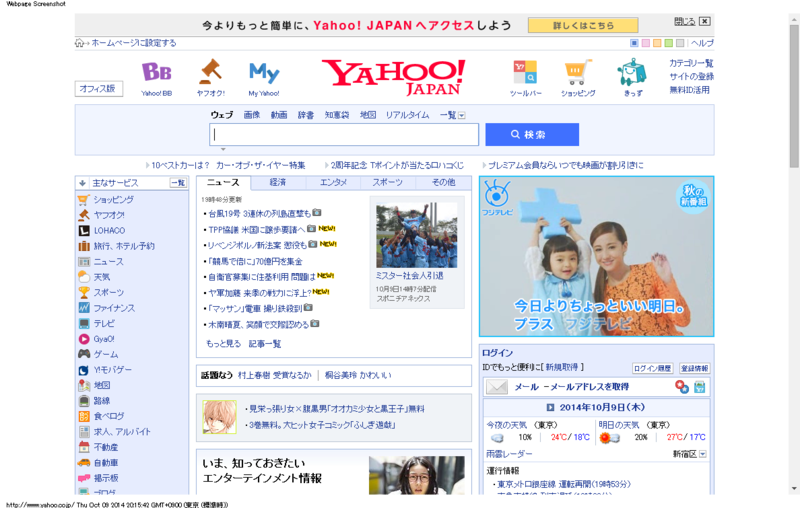Open the カテゴリ一覧 link

(691, 63)
